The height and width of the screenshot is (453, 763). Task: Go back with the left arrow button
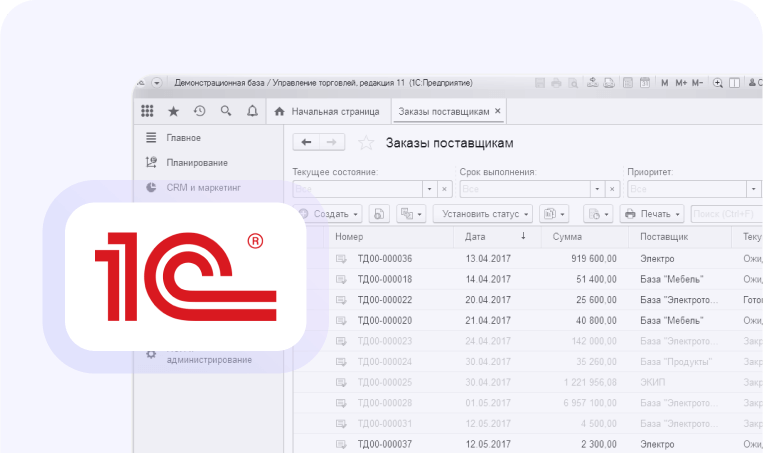click(x=305, y=143)
